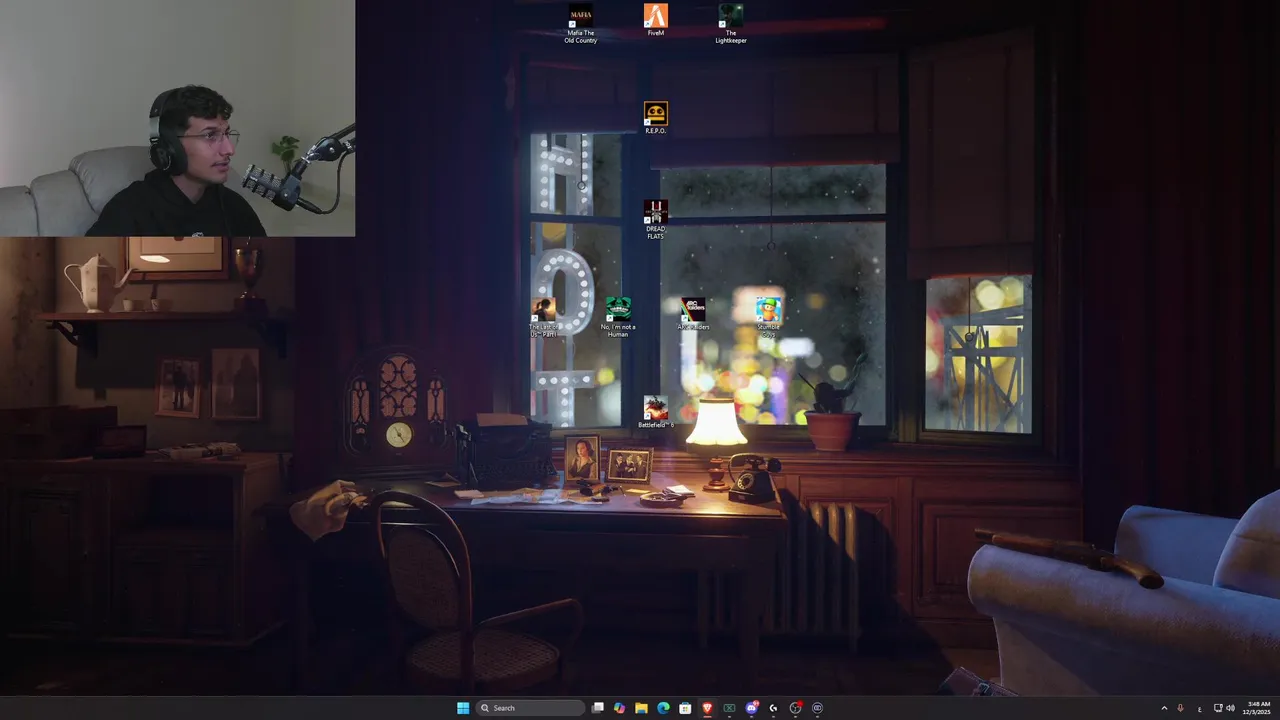Open File Explorer from the taskbar

pos(641,708)
